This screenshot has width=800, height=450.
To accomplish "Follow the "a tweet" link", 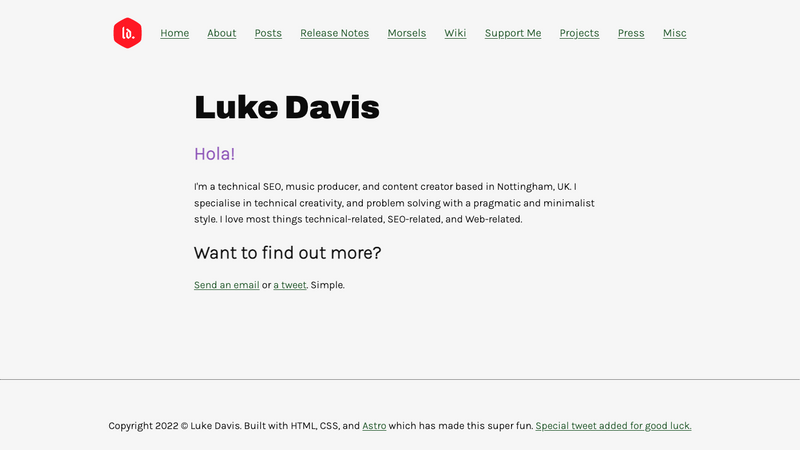I will 290,285.
